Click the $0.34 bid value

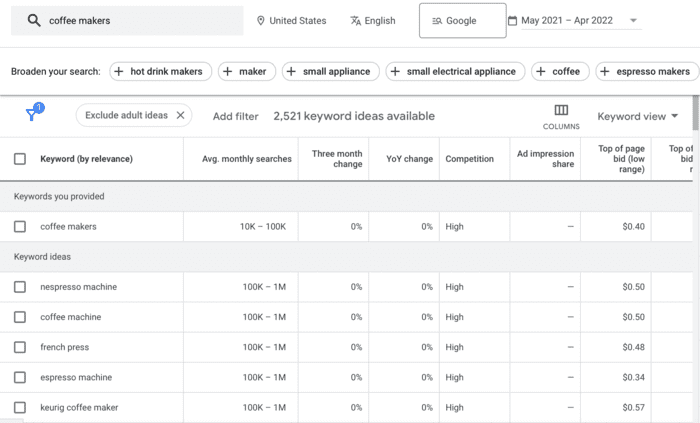633,377
